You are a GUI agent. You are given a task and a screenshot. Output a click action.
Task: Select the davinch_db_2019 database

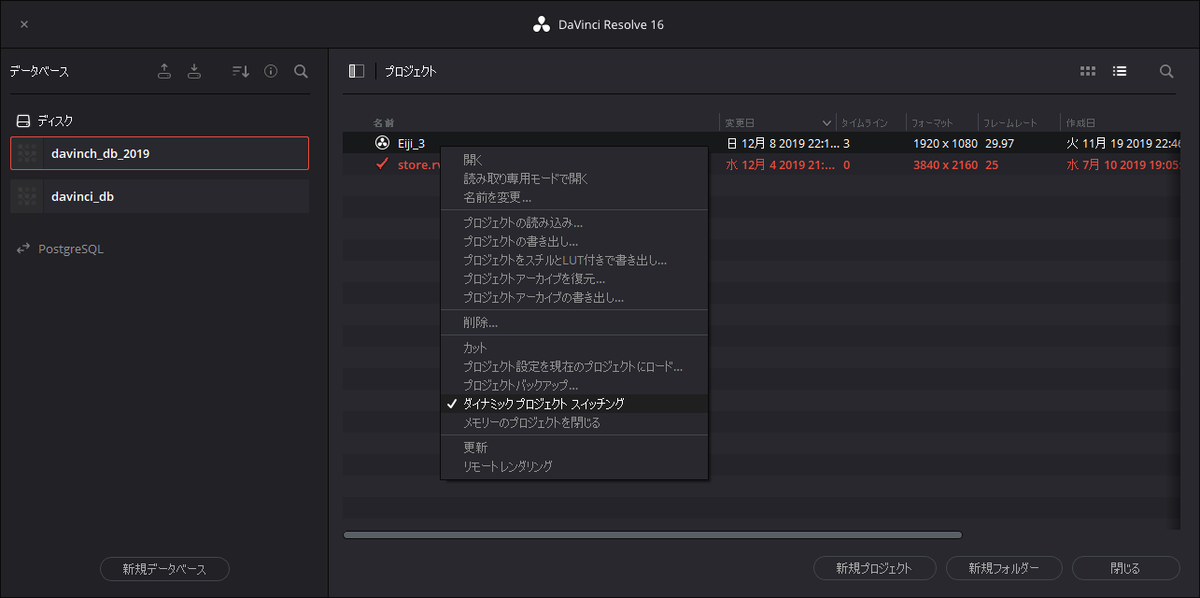pos(160,154)
